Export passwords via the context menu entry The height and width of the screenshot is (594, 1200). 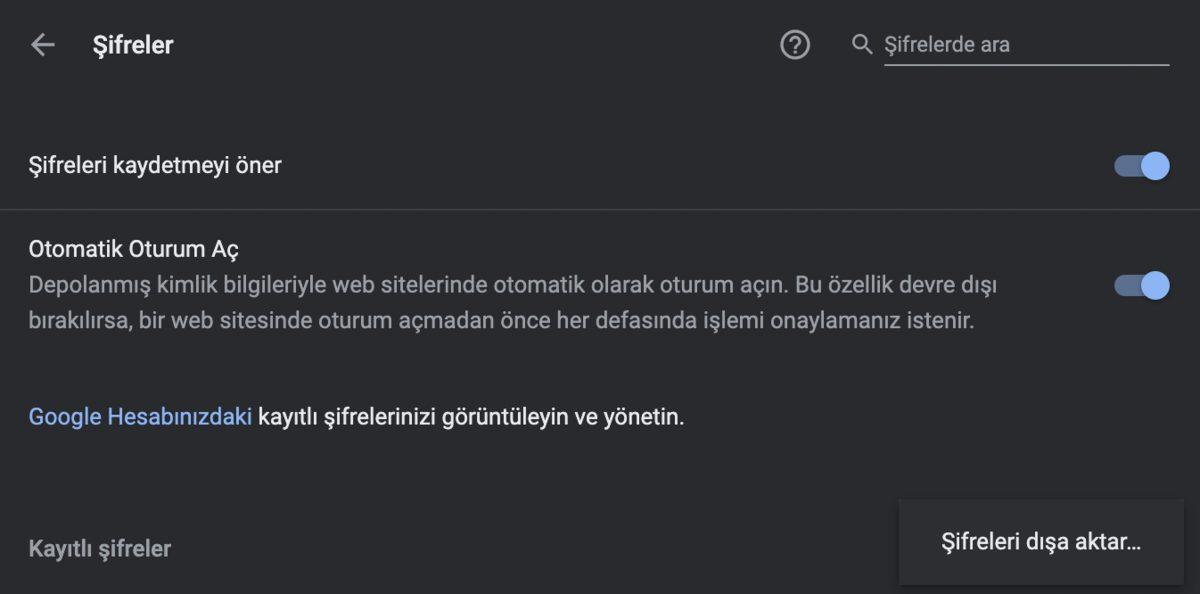pyautogui.click(x=1042, y=540)
